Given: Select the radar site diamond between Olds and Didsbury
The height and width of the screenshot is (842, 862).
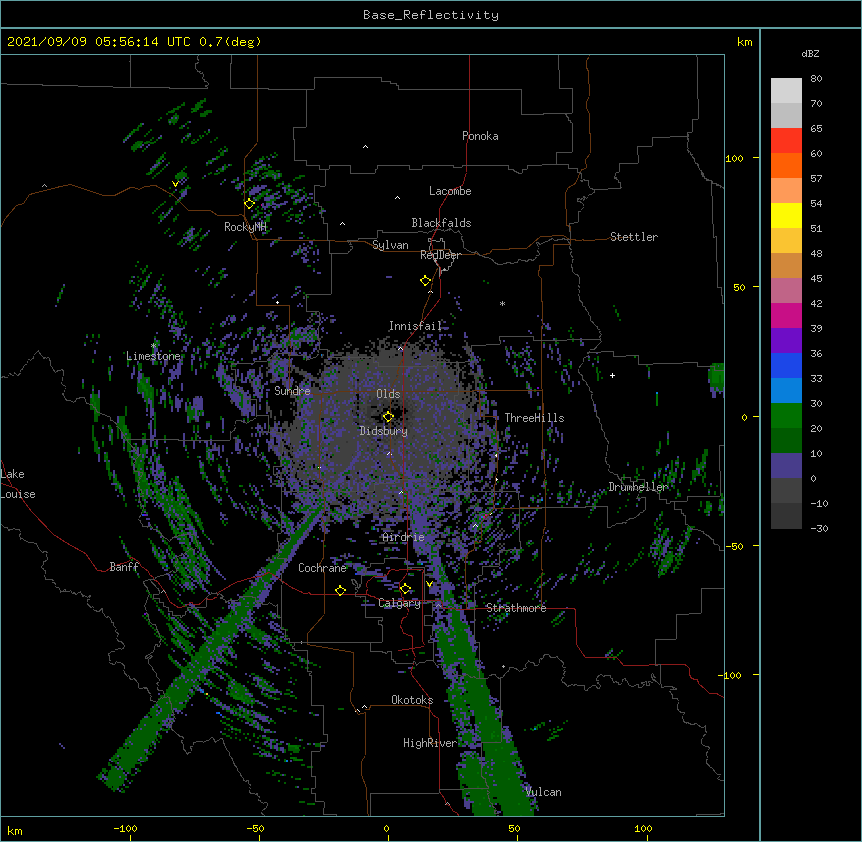Looking at the screenshot, I should tap(388, 417).
